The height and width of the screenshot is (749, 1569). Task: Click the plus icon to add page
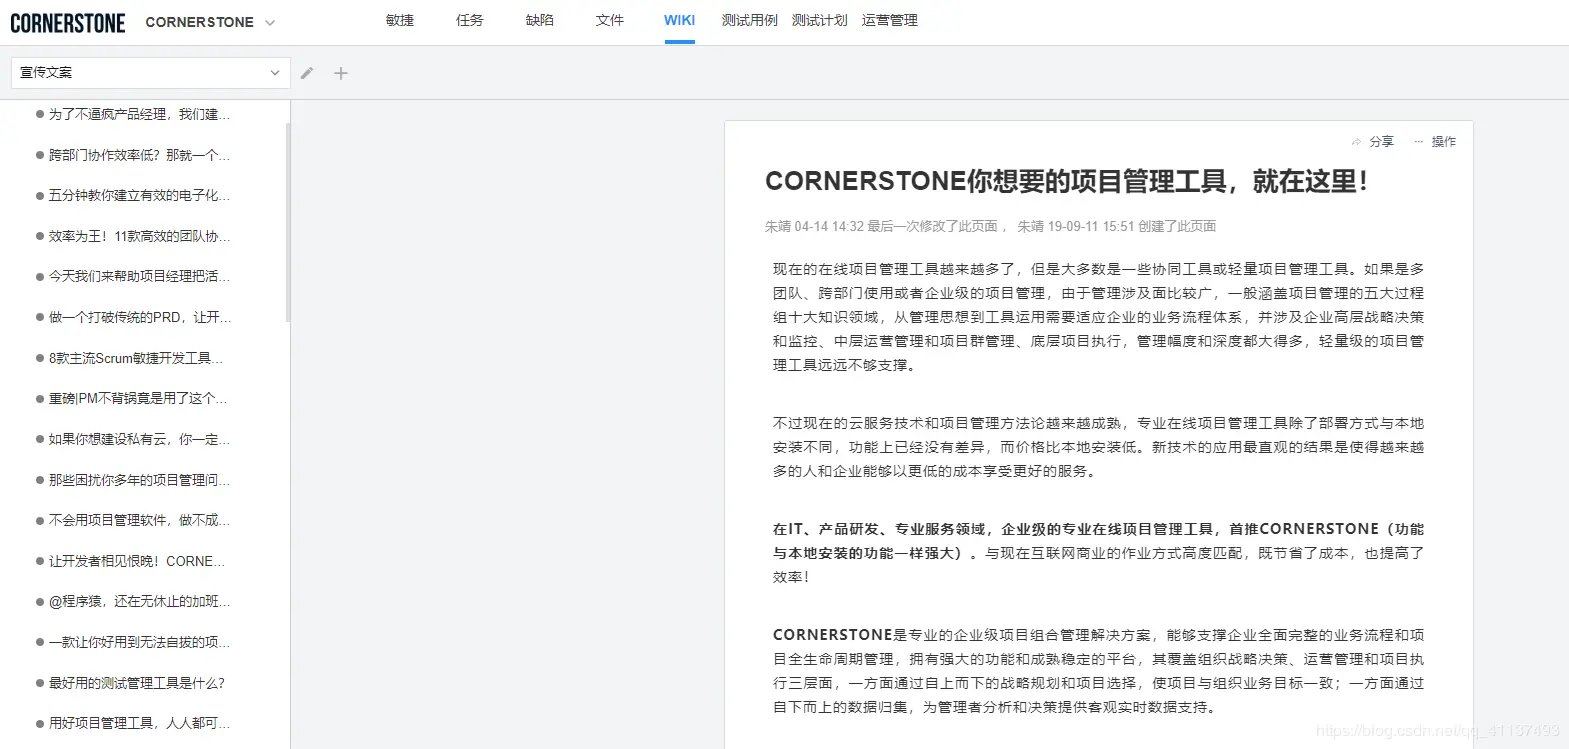(341, 73)
